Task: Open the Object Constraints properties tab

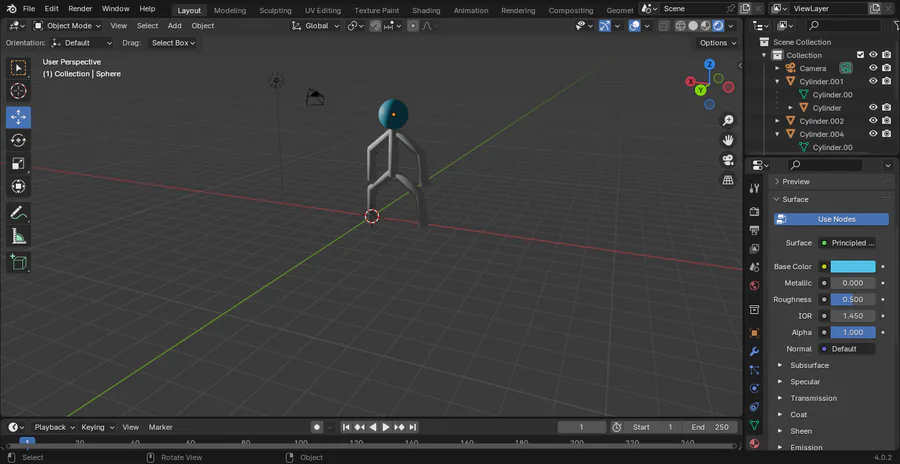Action: tap(755, 407)
